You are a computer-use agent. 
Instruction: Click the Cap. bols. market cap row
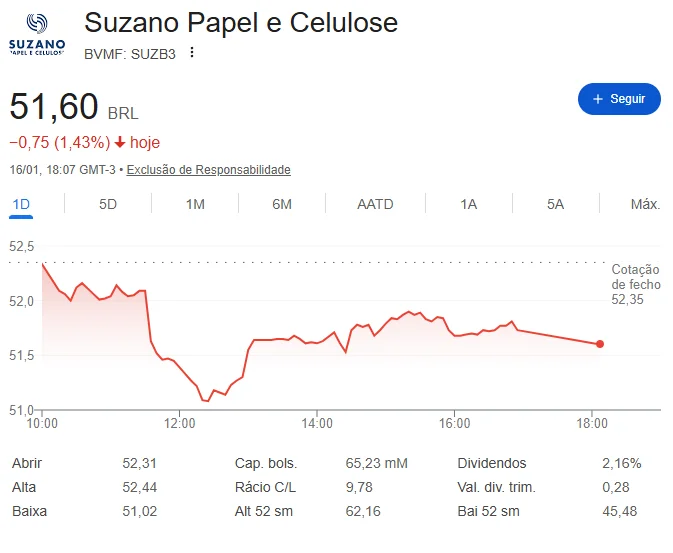pos(320,464)
